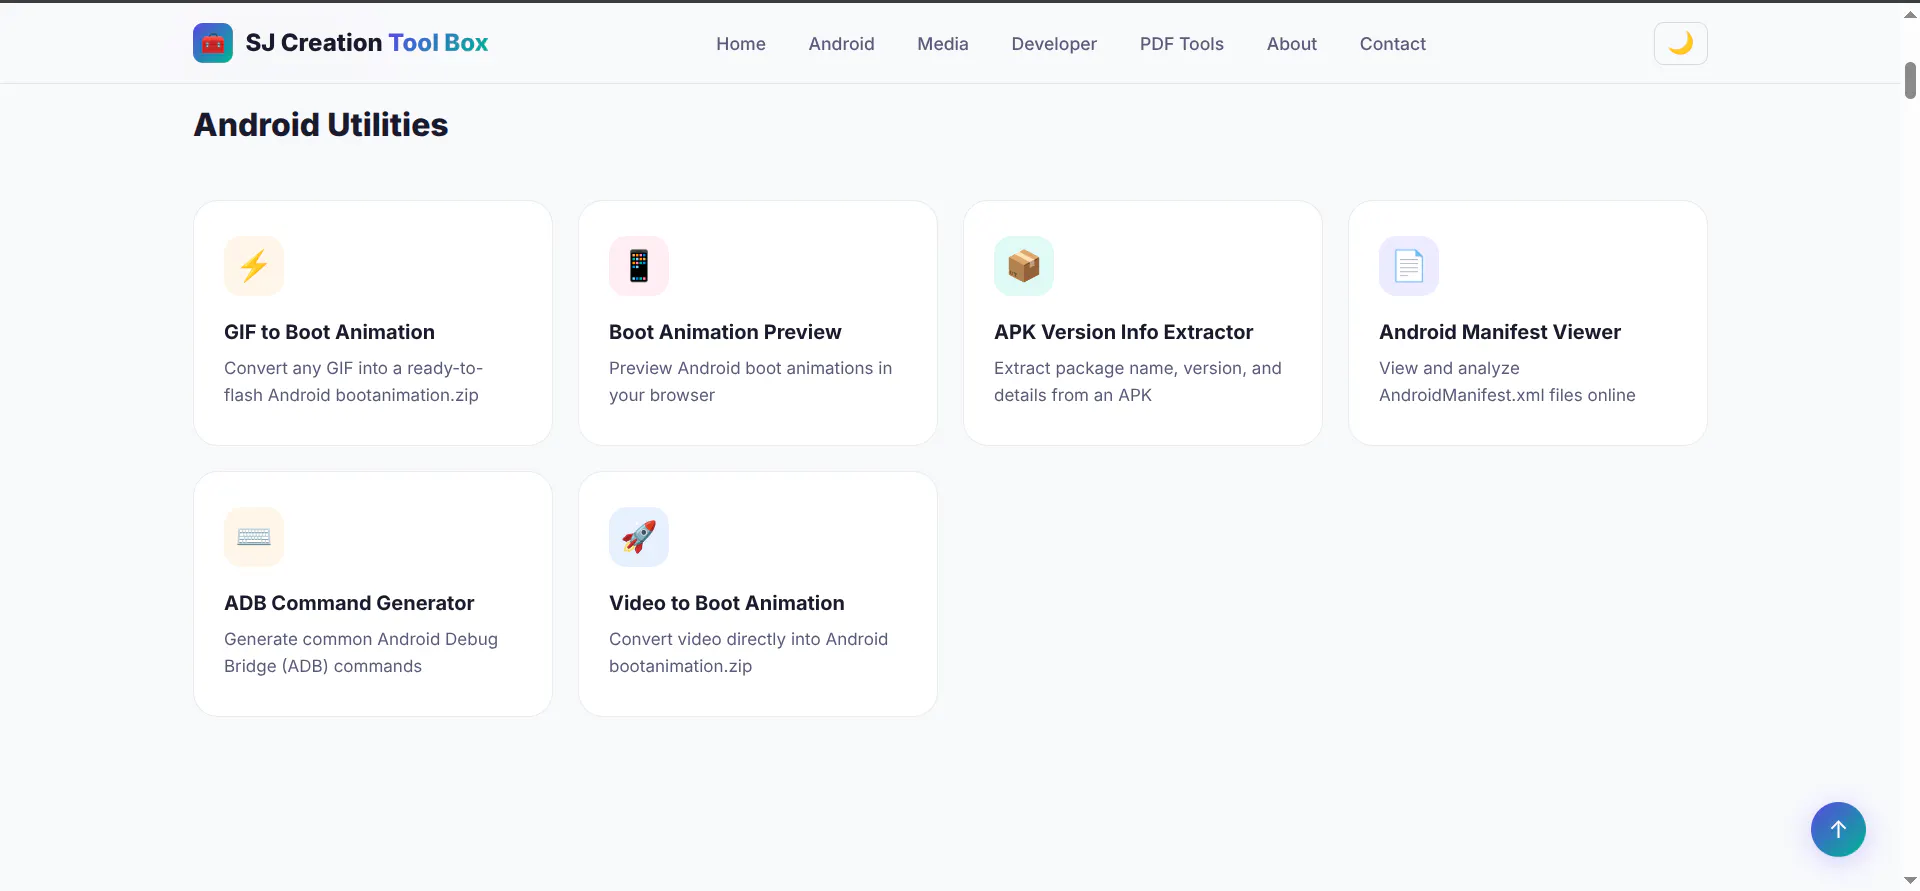Click 'Preview Android boot animations in your browser' text
This screenshot has width=1920, height=891.
(x=750, y=382)
